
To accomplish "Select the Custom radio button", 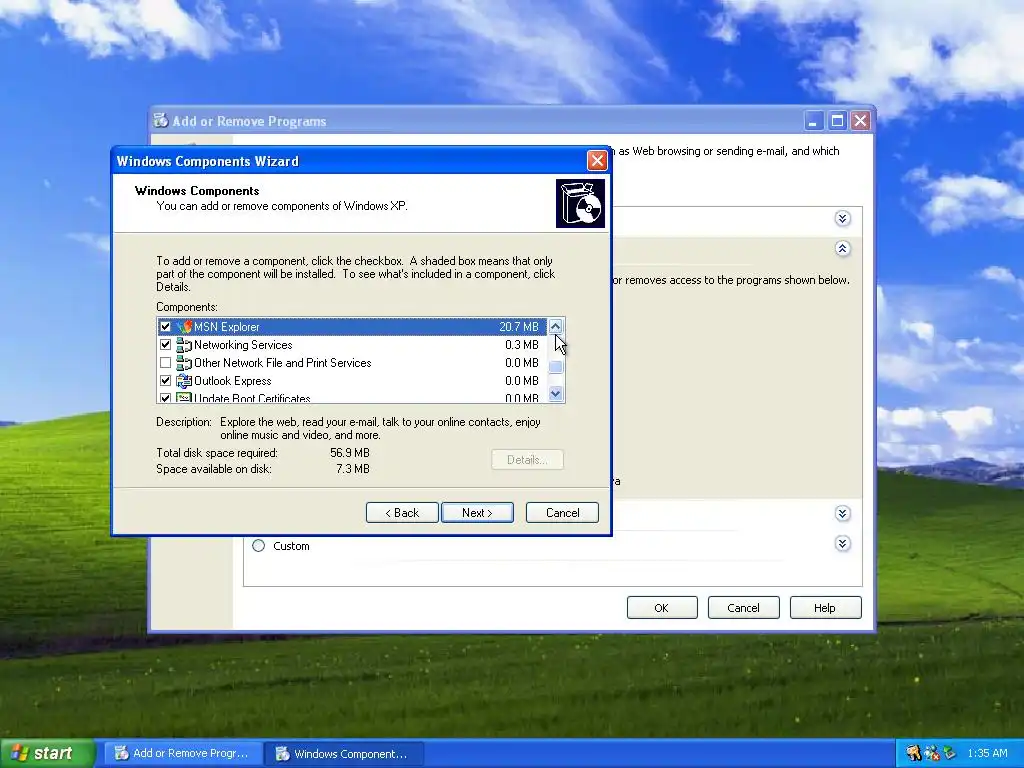I will 259,546.
